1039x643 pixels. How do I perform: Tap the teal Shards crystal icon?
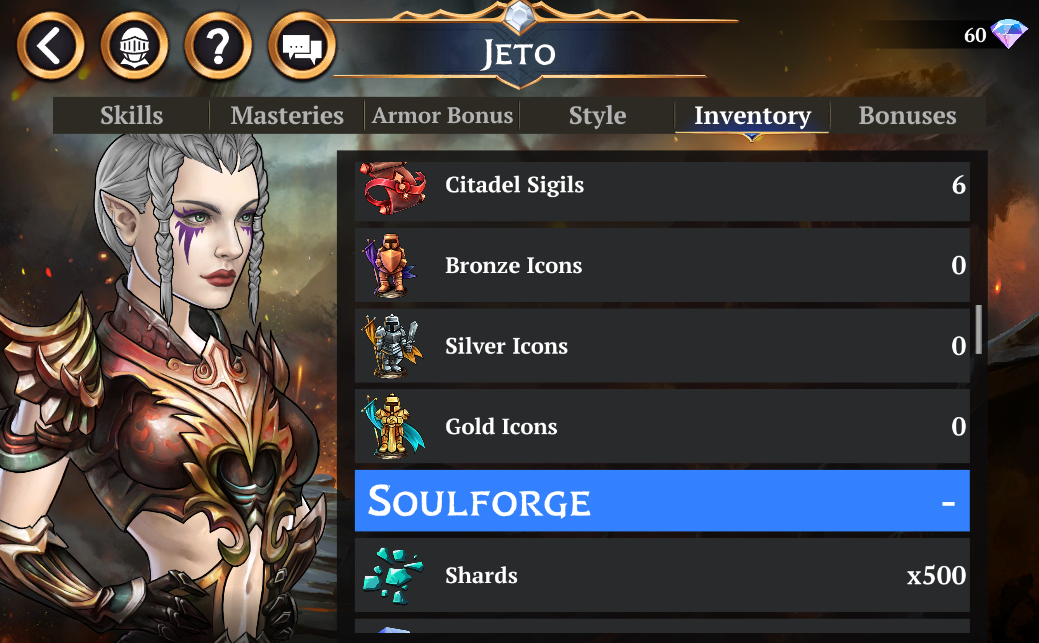393,575
